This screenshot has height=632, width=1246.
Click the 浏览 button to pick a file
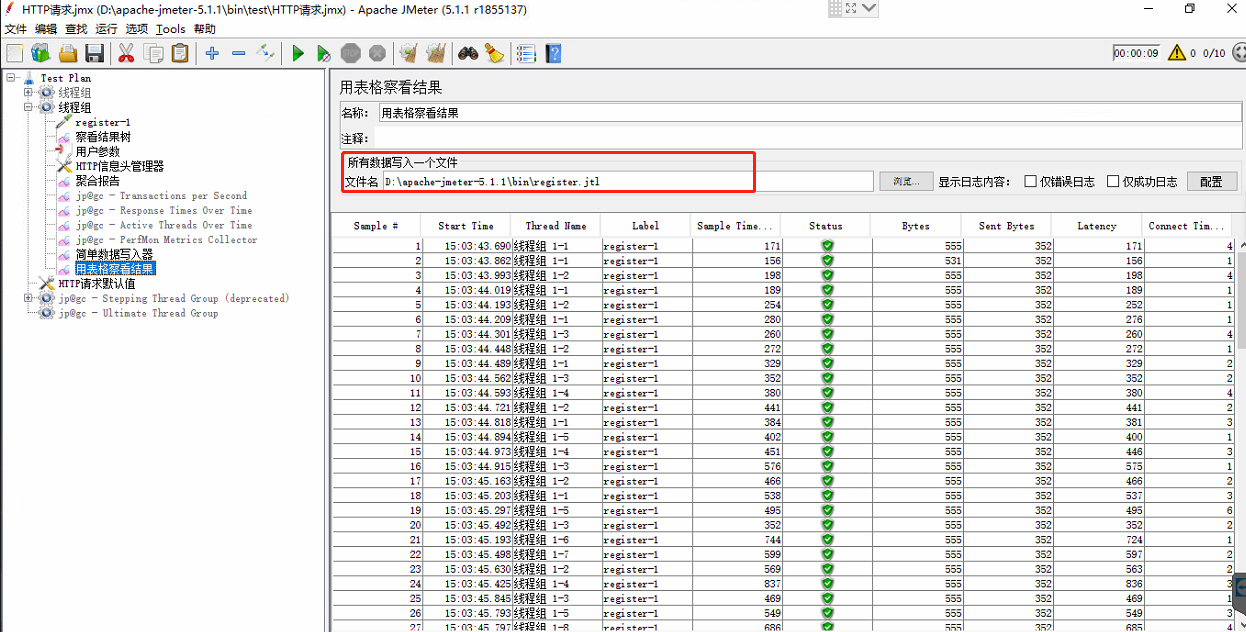(908, 181)
